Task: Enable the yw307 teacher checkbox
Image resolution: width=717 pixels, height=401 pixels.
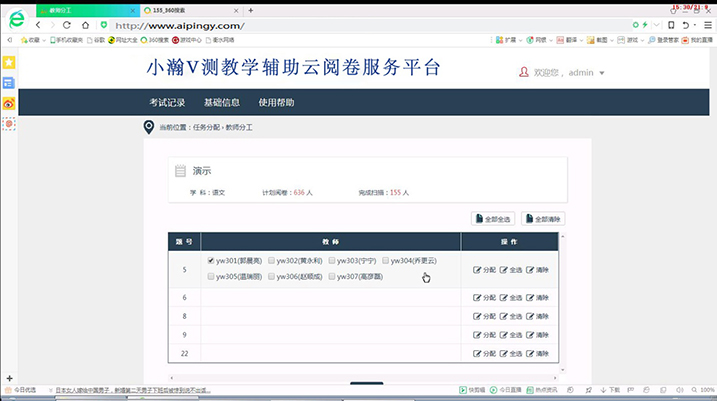Action: (331, 276)
